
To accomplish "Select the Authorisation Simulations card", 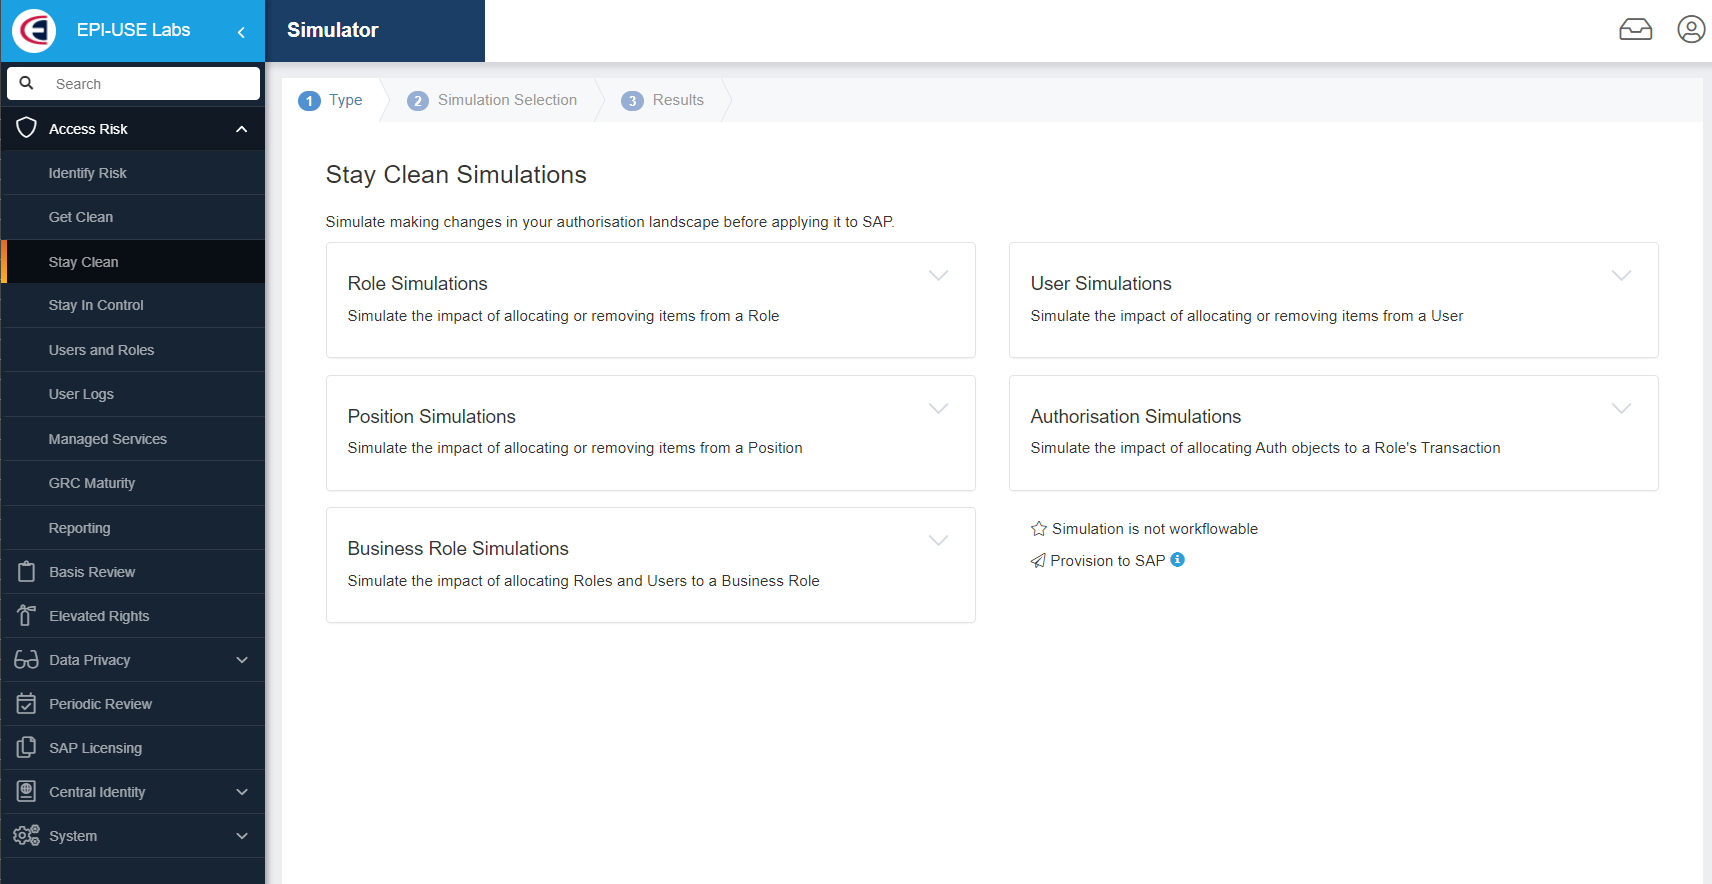I will [1332, 432].
